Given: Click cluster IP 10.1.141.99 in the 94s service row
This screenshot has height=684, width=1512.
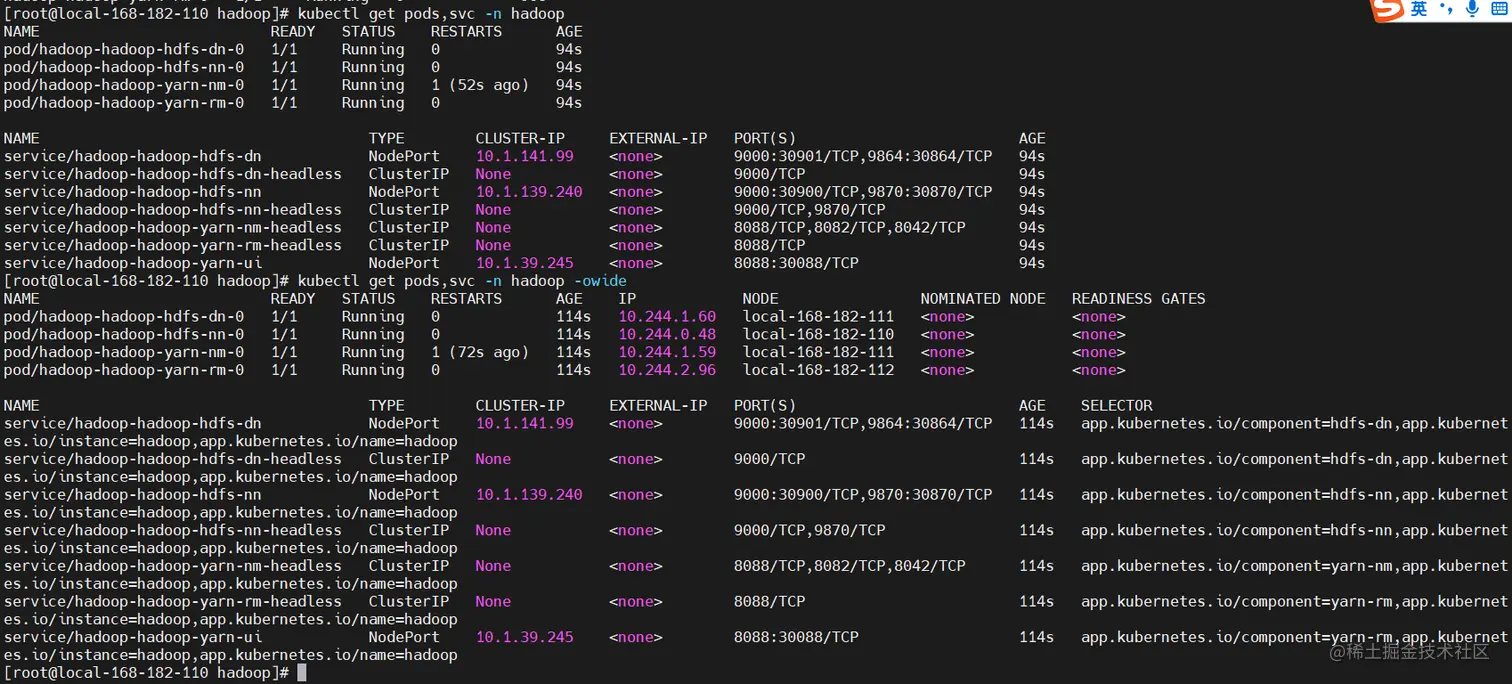Looking at the screenshot, I should (x=525, y=156).
